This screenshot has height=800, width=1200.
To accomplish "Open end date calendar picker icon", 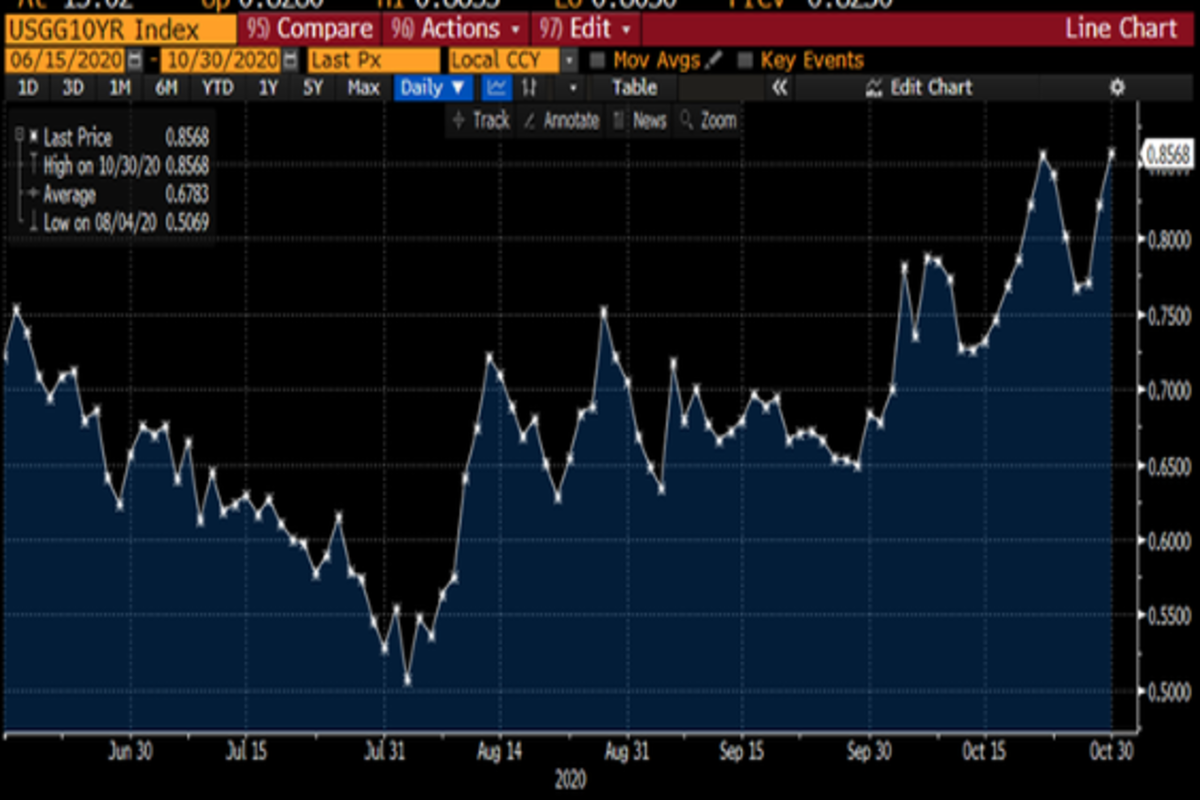I will (x=290, y=61).
